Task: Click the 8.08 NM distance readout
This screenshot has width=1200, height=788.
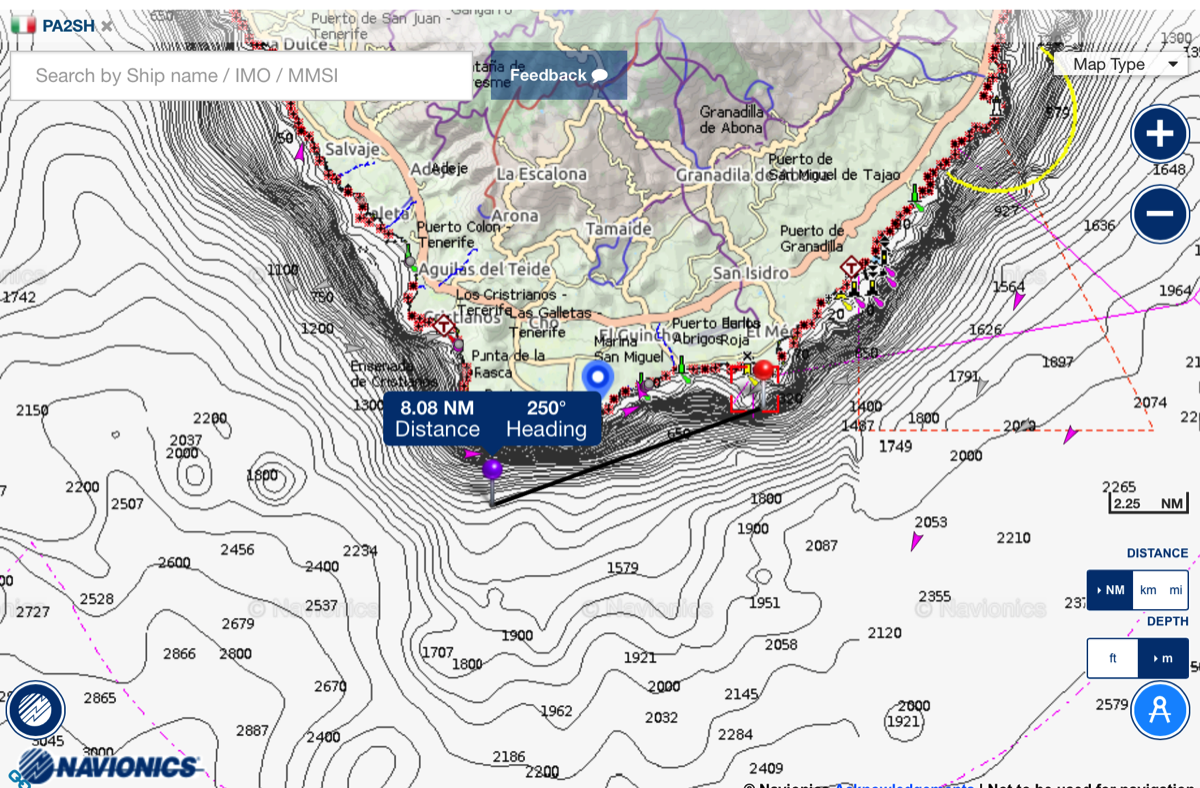Action: 437,418
